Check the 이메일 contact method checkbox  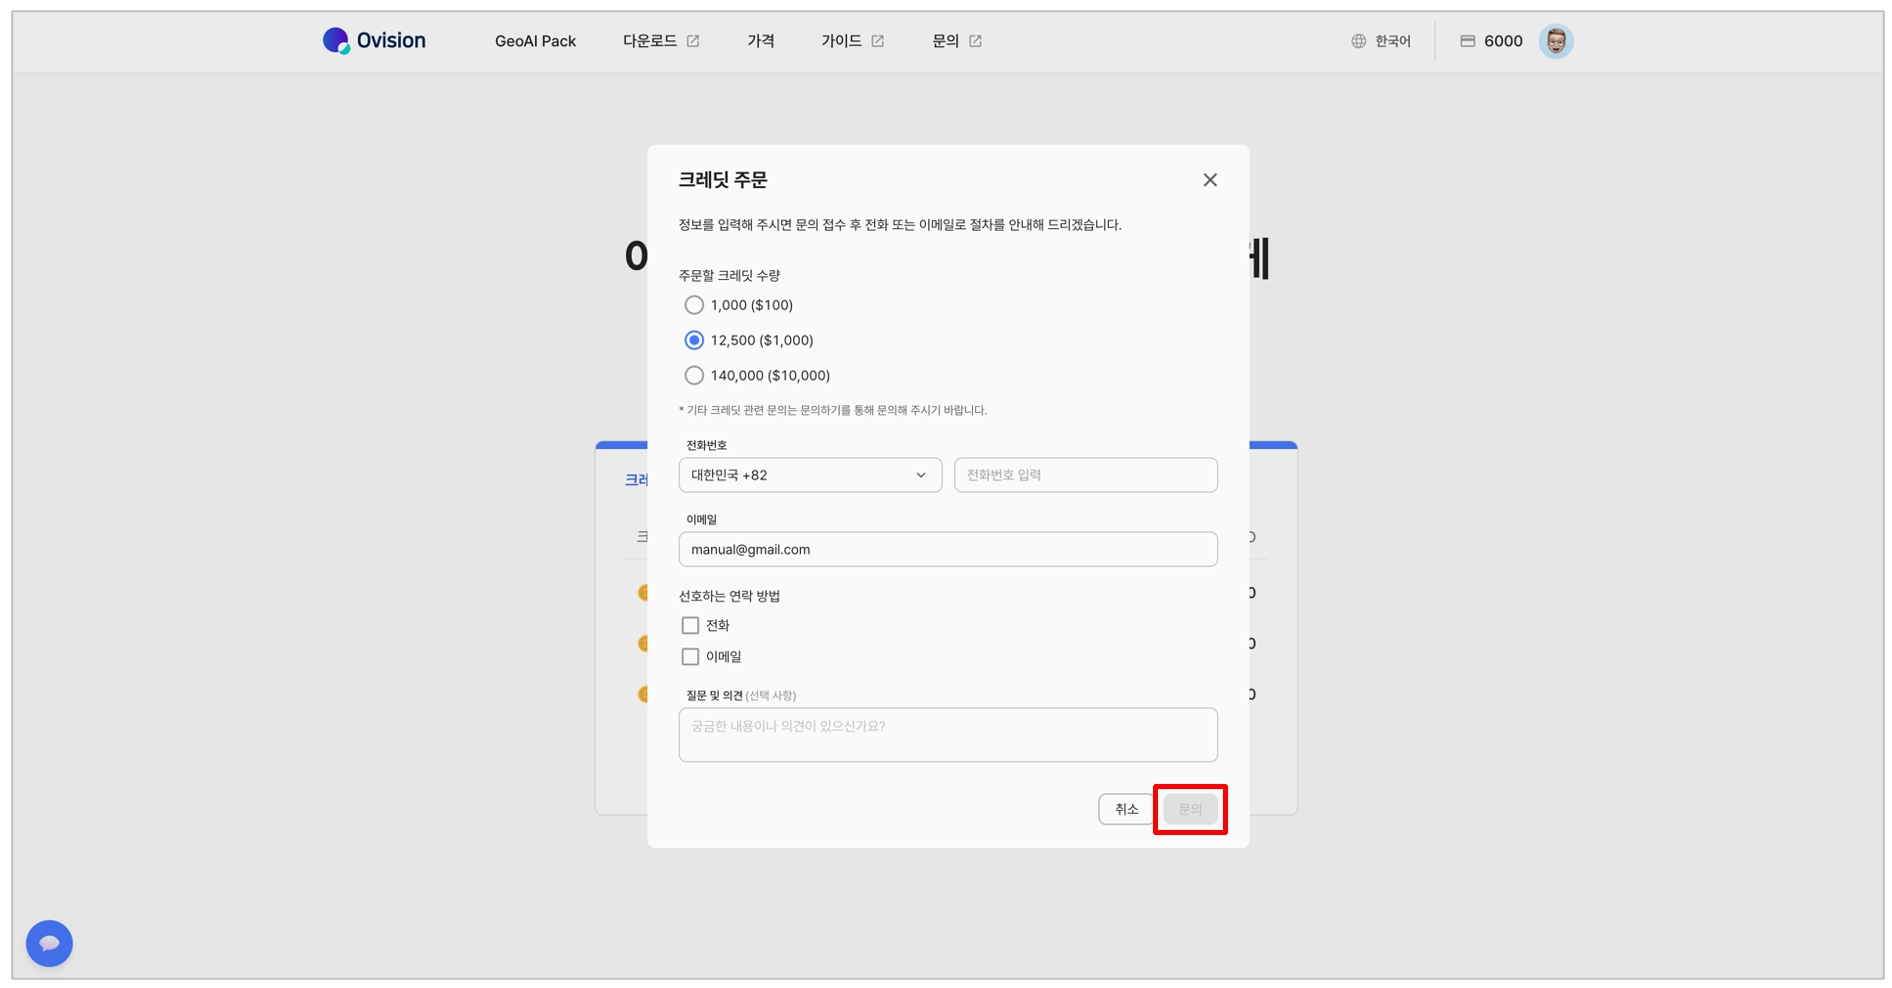click(x=690, y=657)
